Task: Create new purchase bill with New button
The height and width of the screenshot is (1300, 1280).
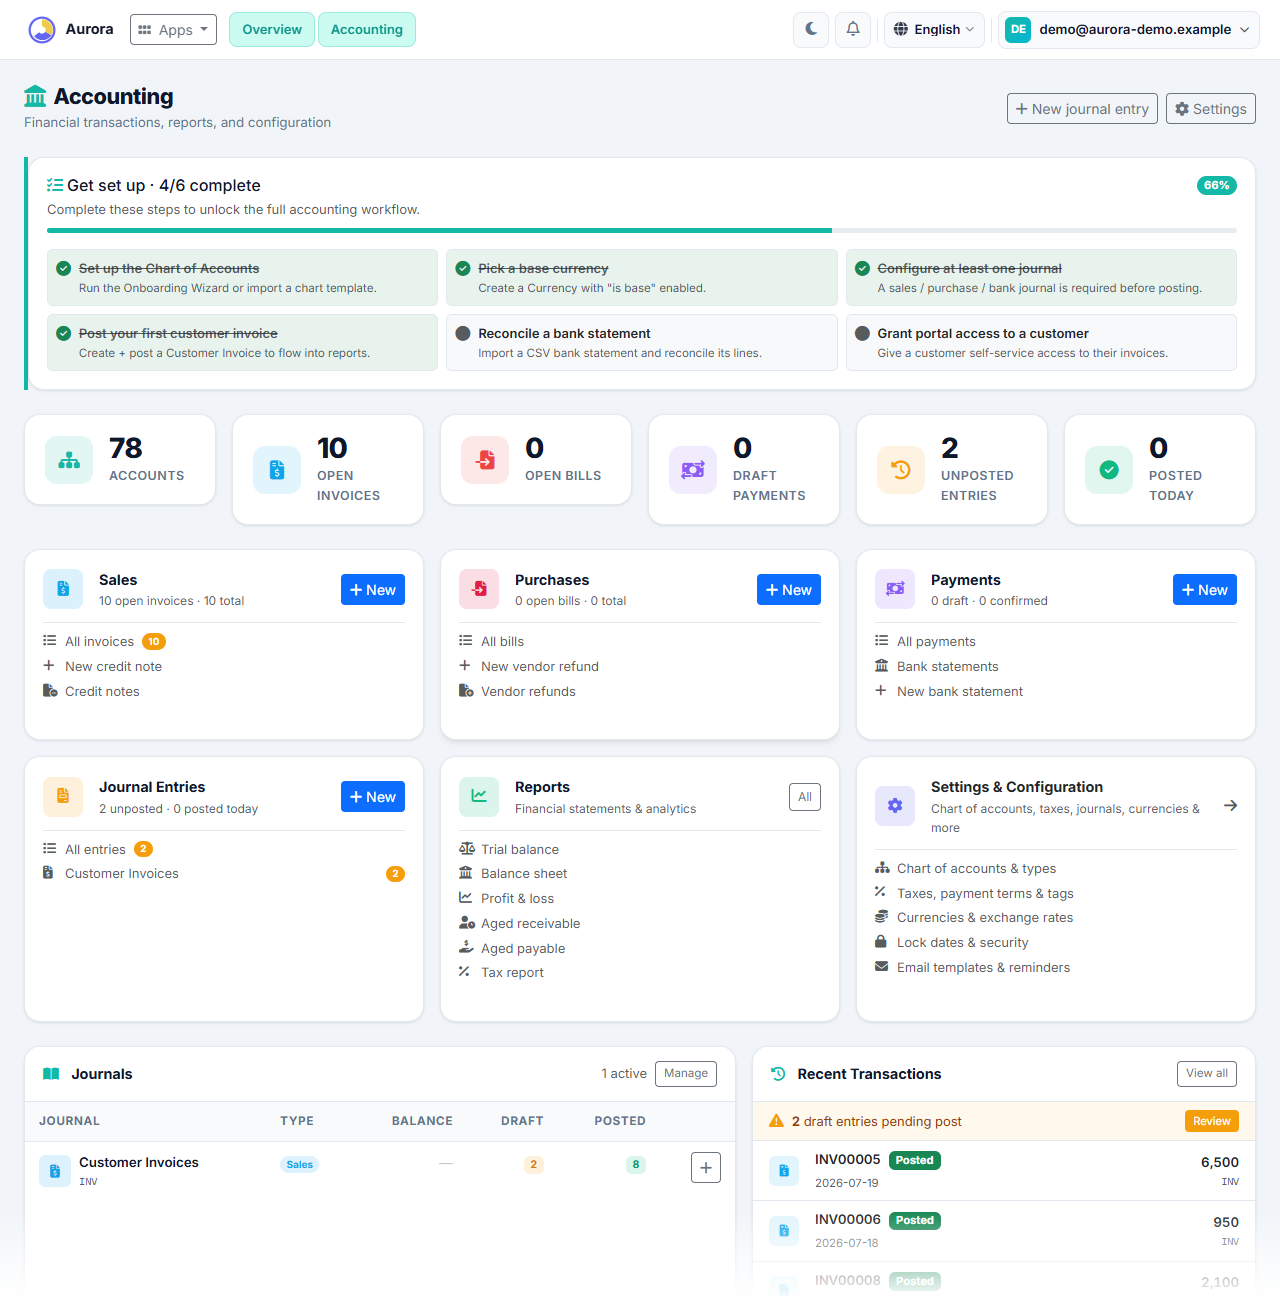Action: coord(789,590)
